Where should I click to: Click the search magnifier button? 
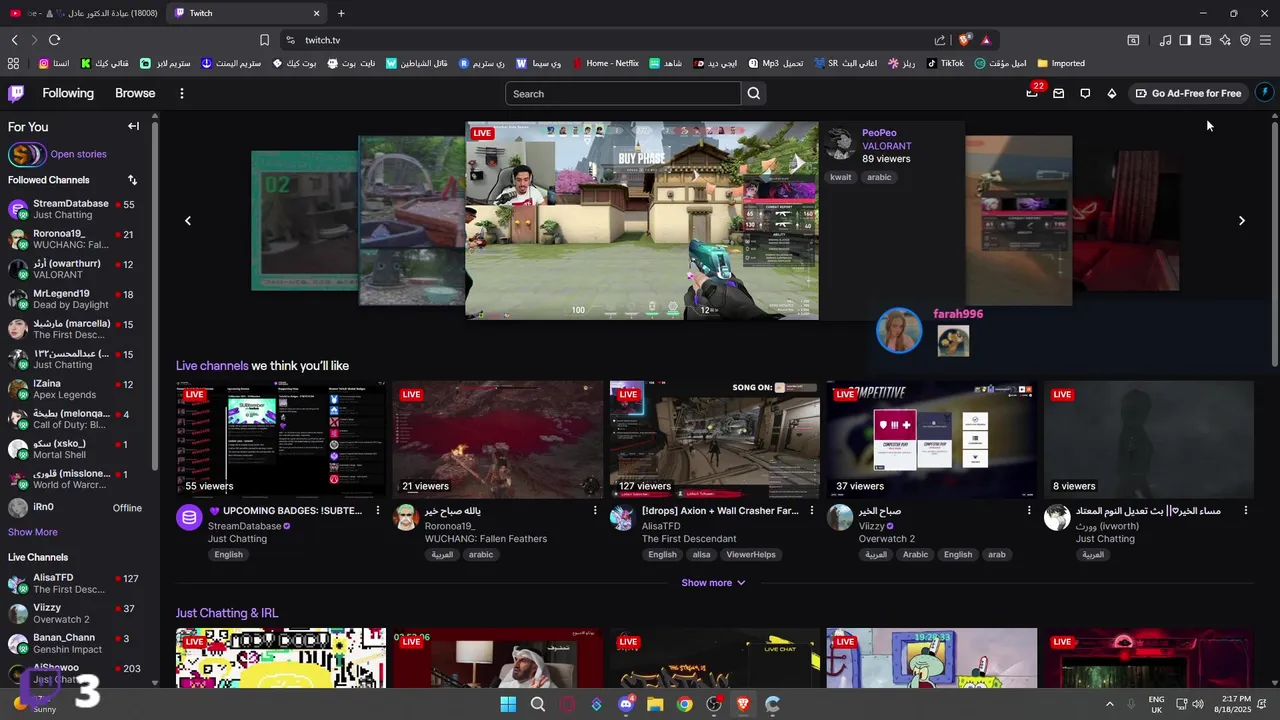(x=754, y=93)
